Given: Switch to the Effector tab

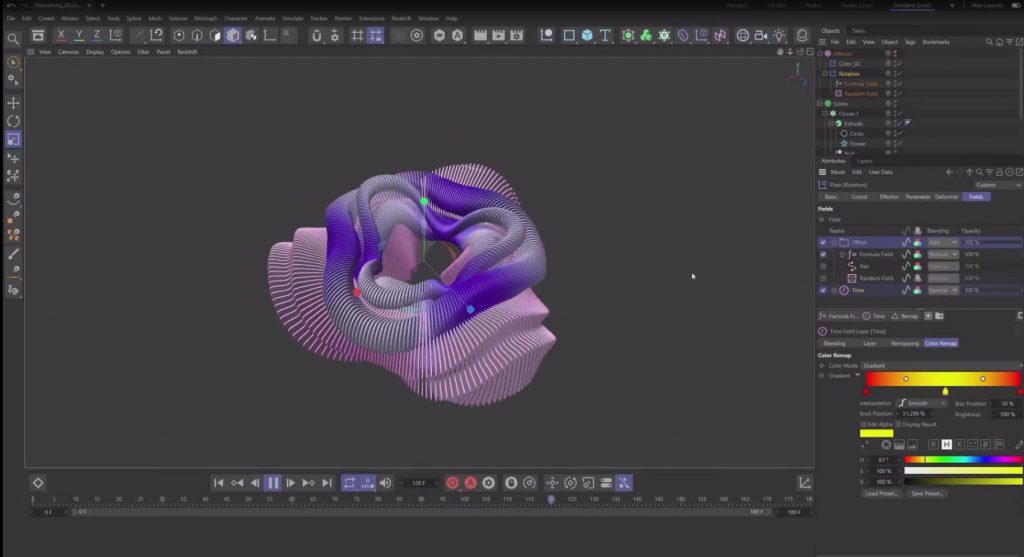Looking at the screenshot, I should tap(889, 197).
